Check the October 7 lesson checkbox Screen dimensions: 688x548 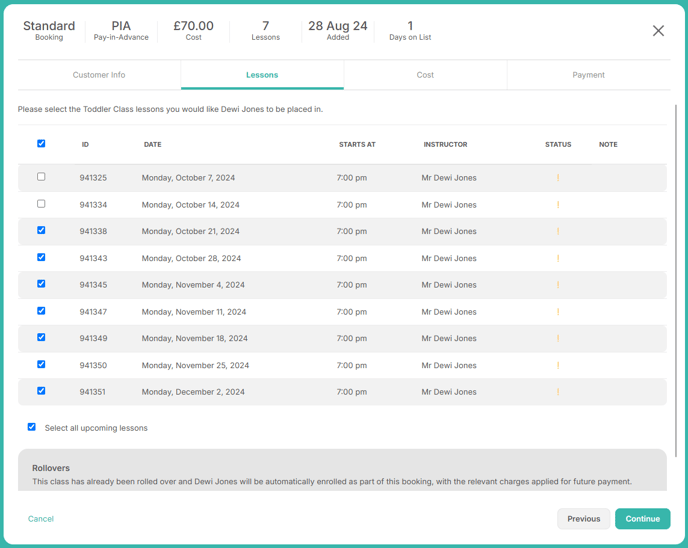(41, 176)
